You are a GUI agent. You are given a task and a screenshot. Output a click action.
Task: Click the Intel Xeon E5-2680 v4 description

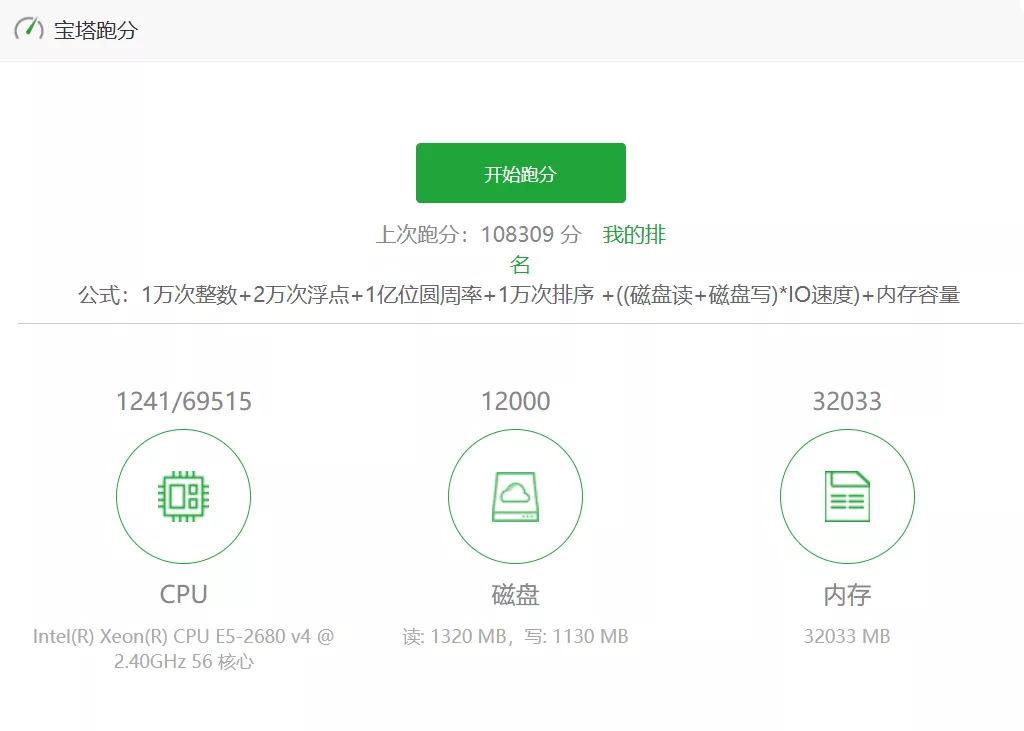pyautogui.click(x=183, y=637)
